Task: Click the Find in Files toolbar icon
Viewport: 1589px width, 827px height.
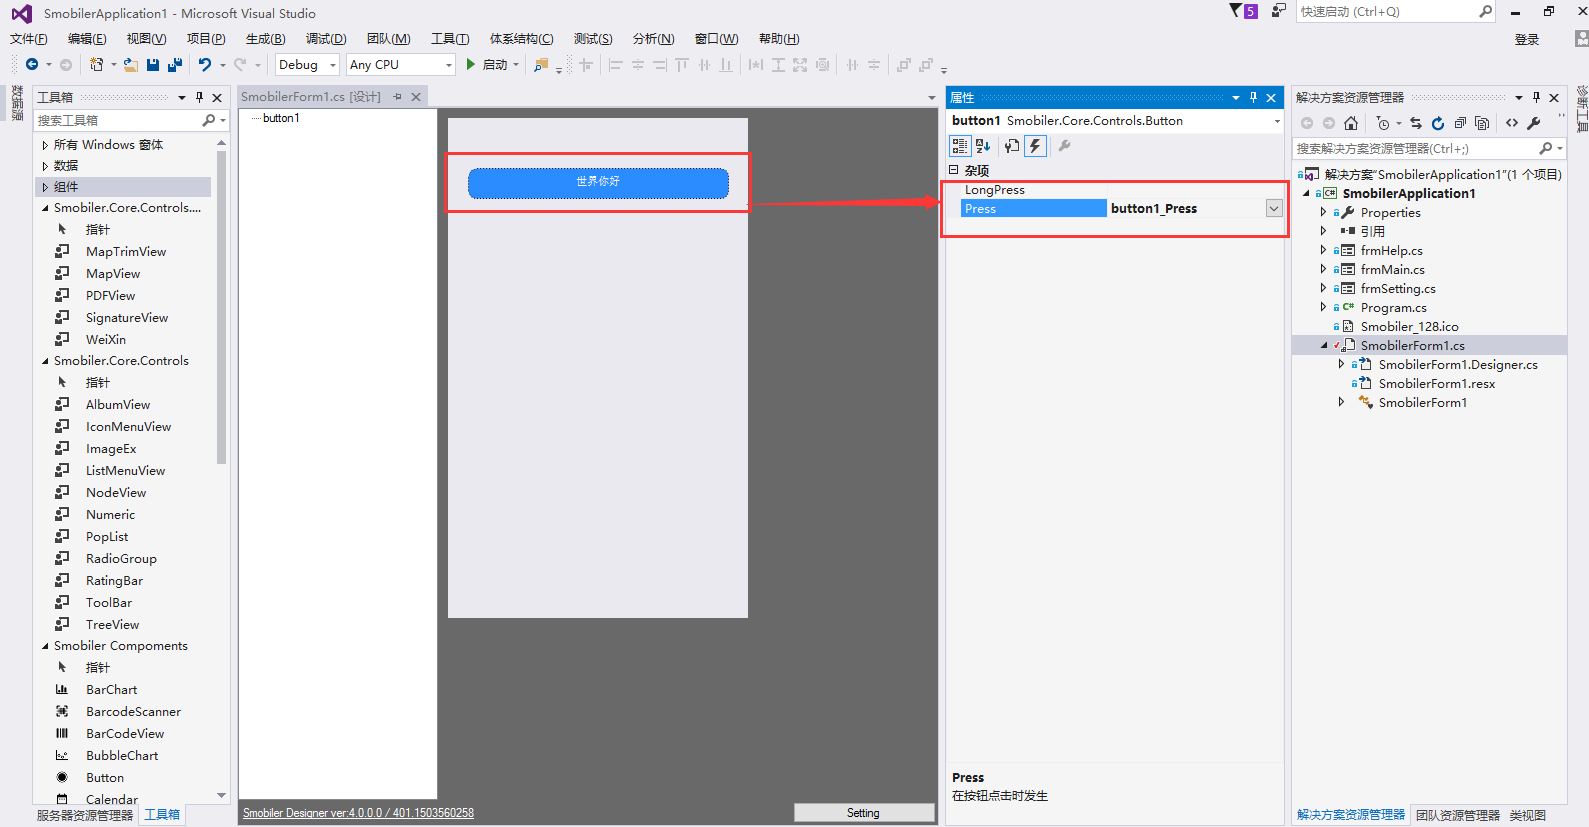Action: tap(541, 64)
